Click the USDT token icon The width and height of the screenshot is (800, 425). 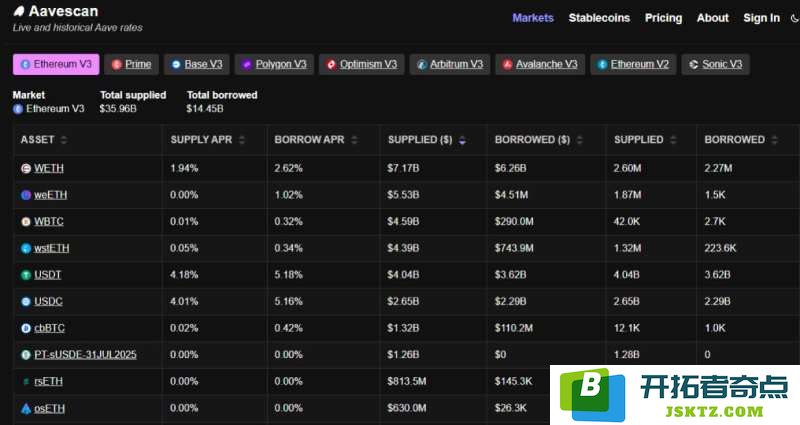(x=26, y=275)
